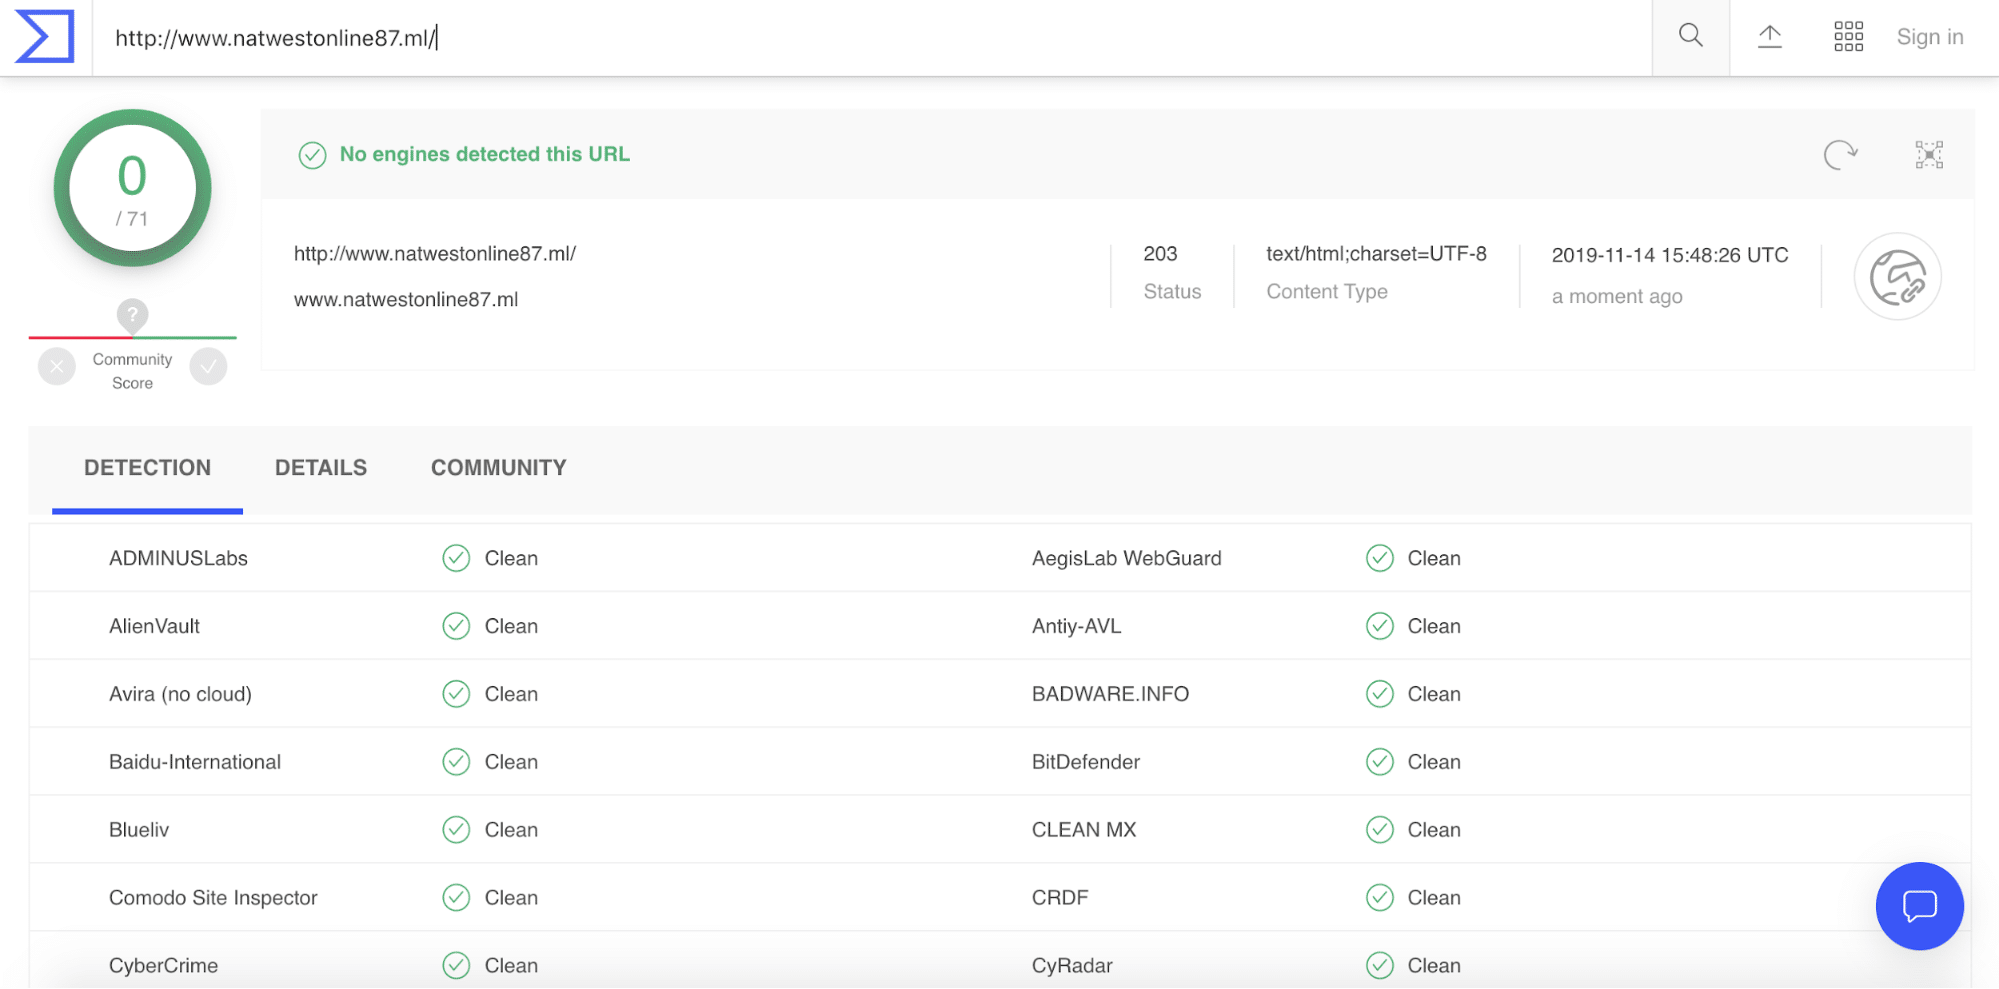Click the clean check icon for CyRadar

(x=1380, y=965)
